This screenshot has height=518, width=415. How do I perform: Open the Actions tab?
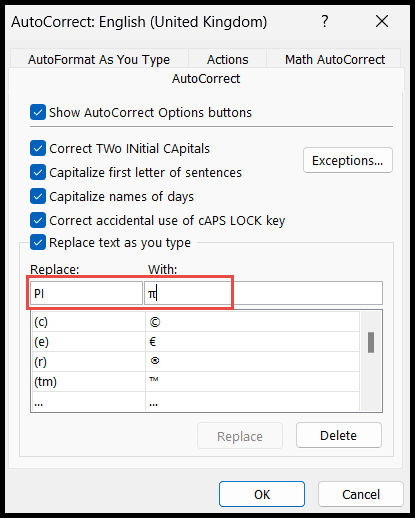tap(228, 59)
